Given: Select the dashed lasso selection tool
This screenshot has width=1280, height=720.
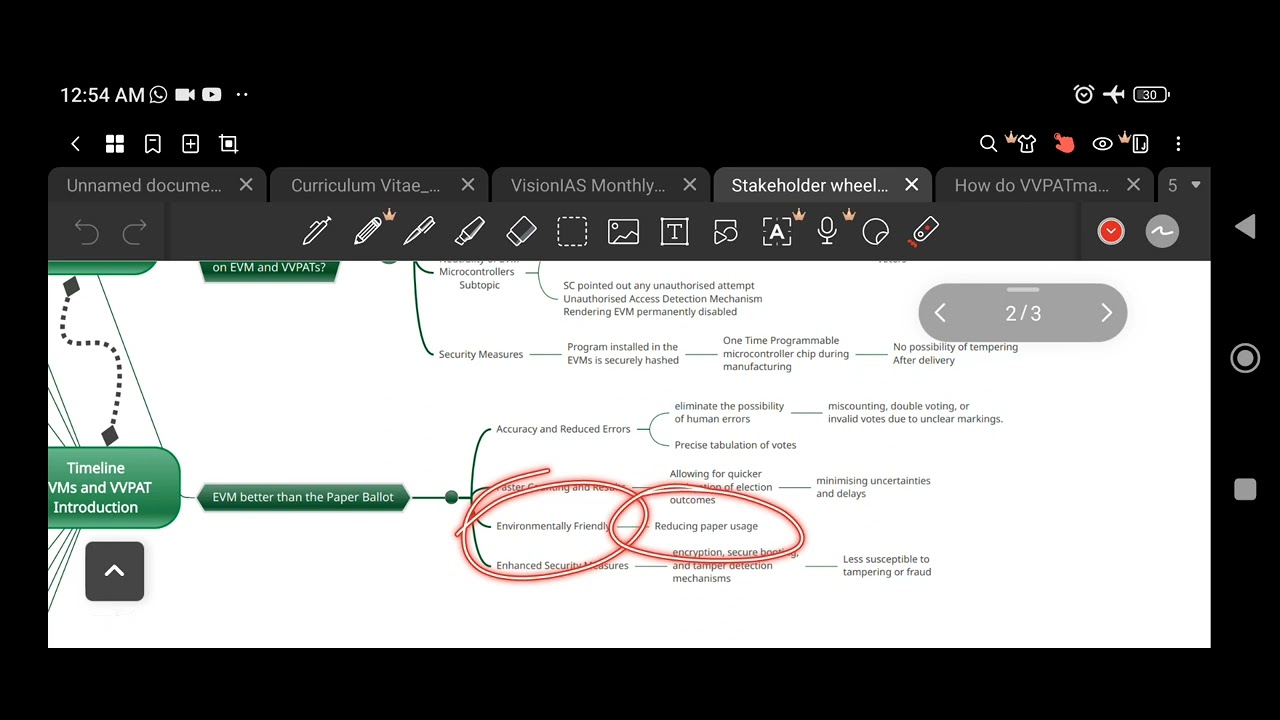Looking at the screenshot, I should coord(572,232).
